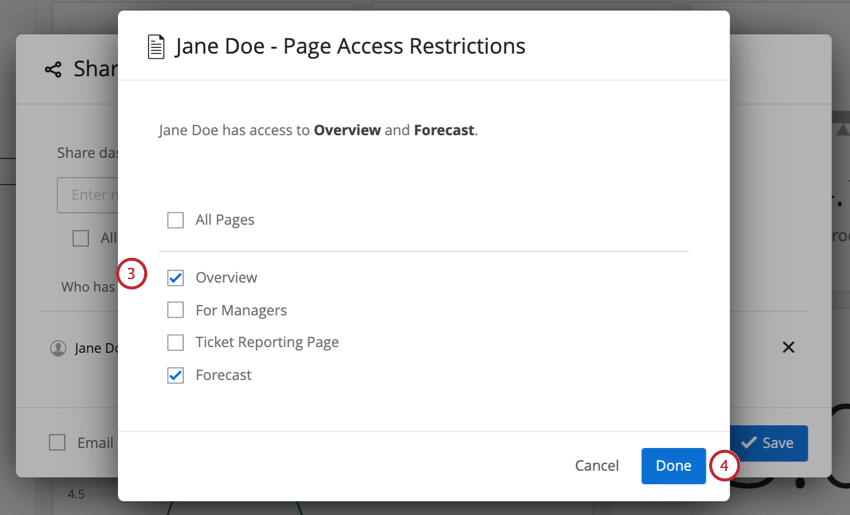Confirm the restrictions with the Done button

coord(673,466)
